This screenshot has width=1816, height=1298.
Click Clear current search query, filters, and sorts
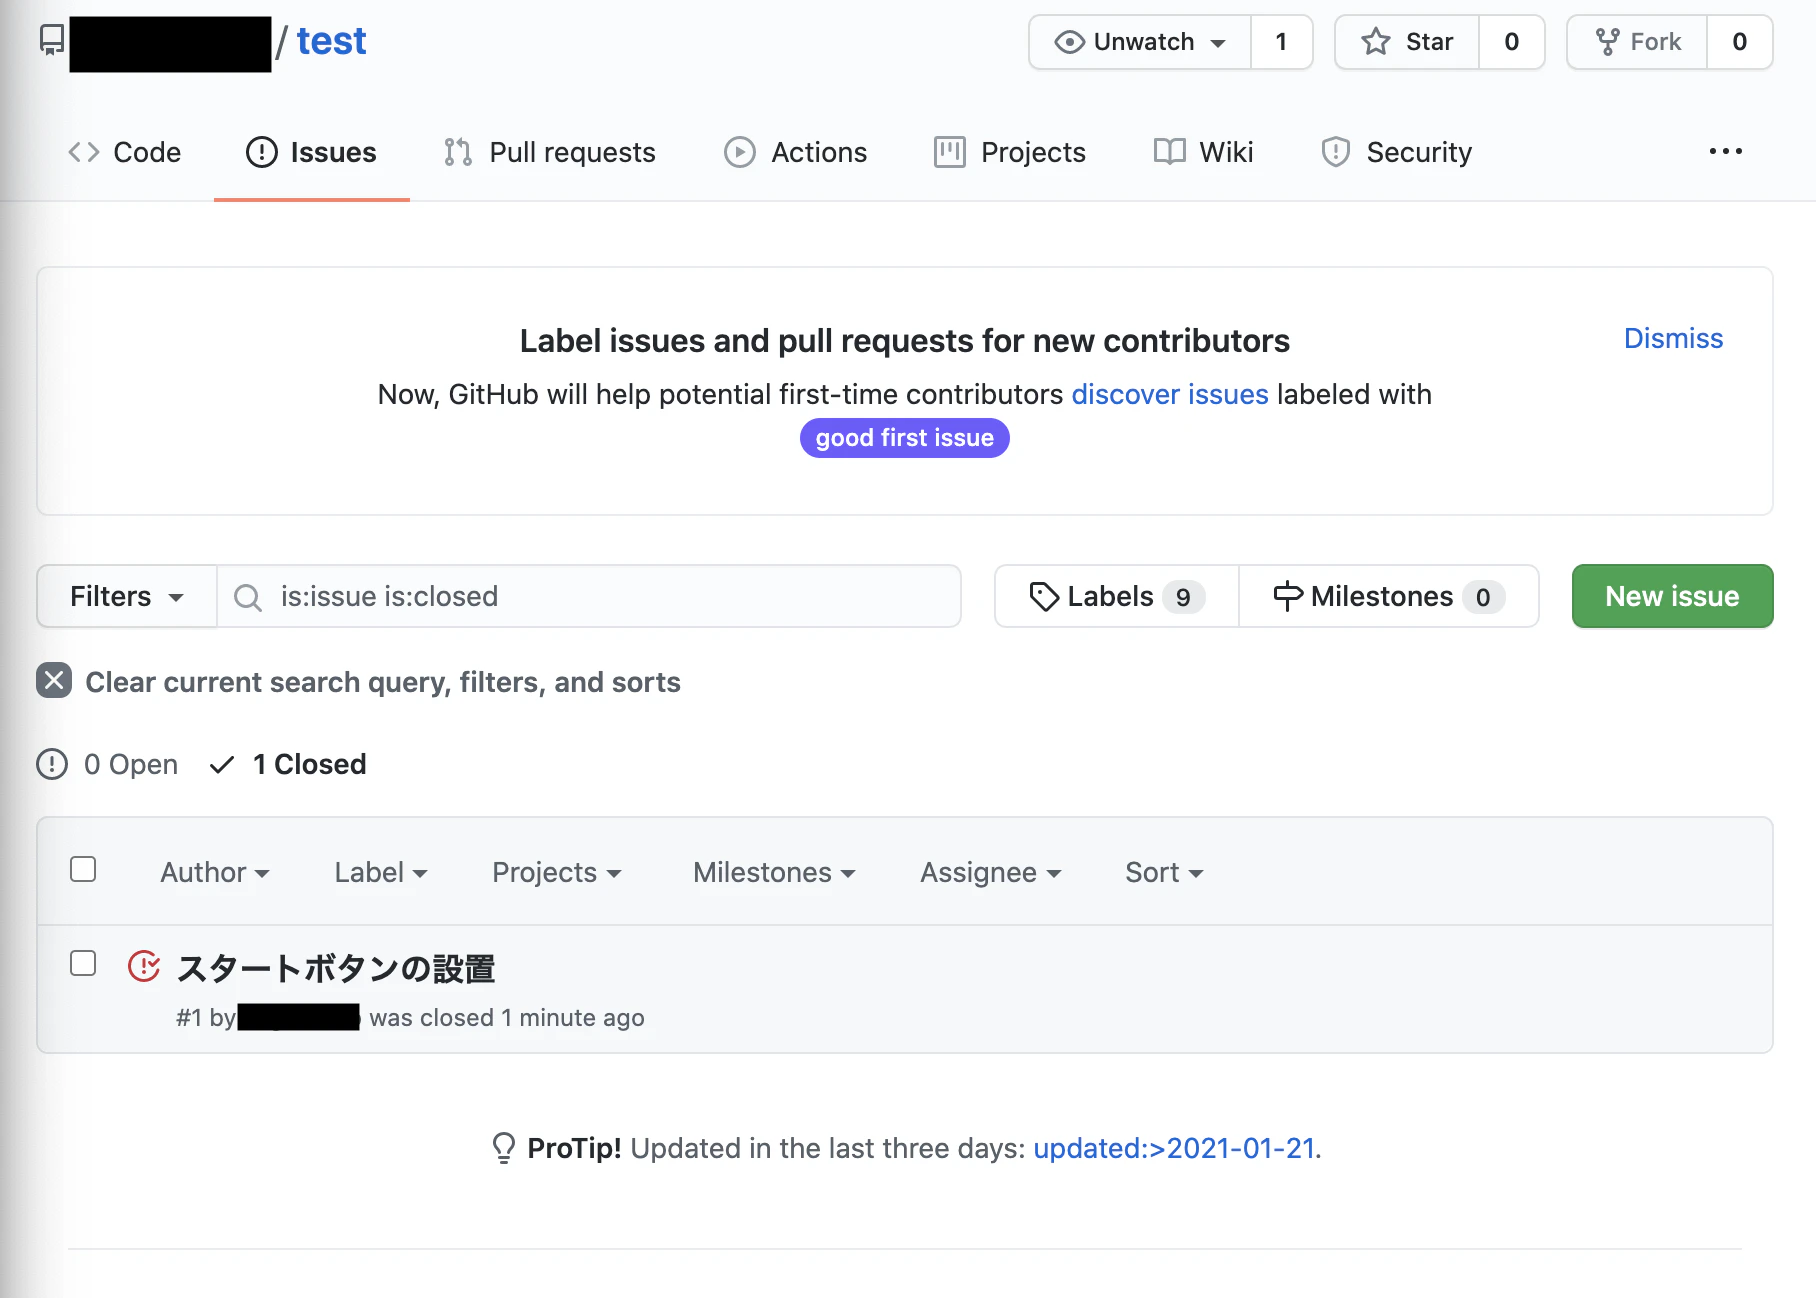point(383,682)
